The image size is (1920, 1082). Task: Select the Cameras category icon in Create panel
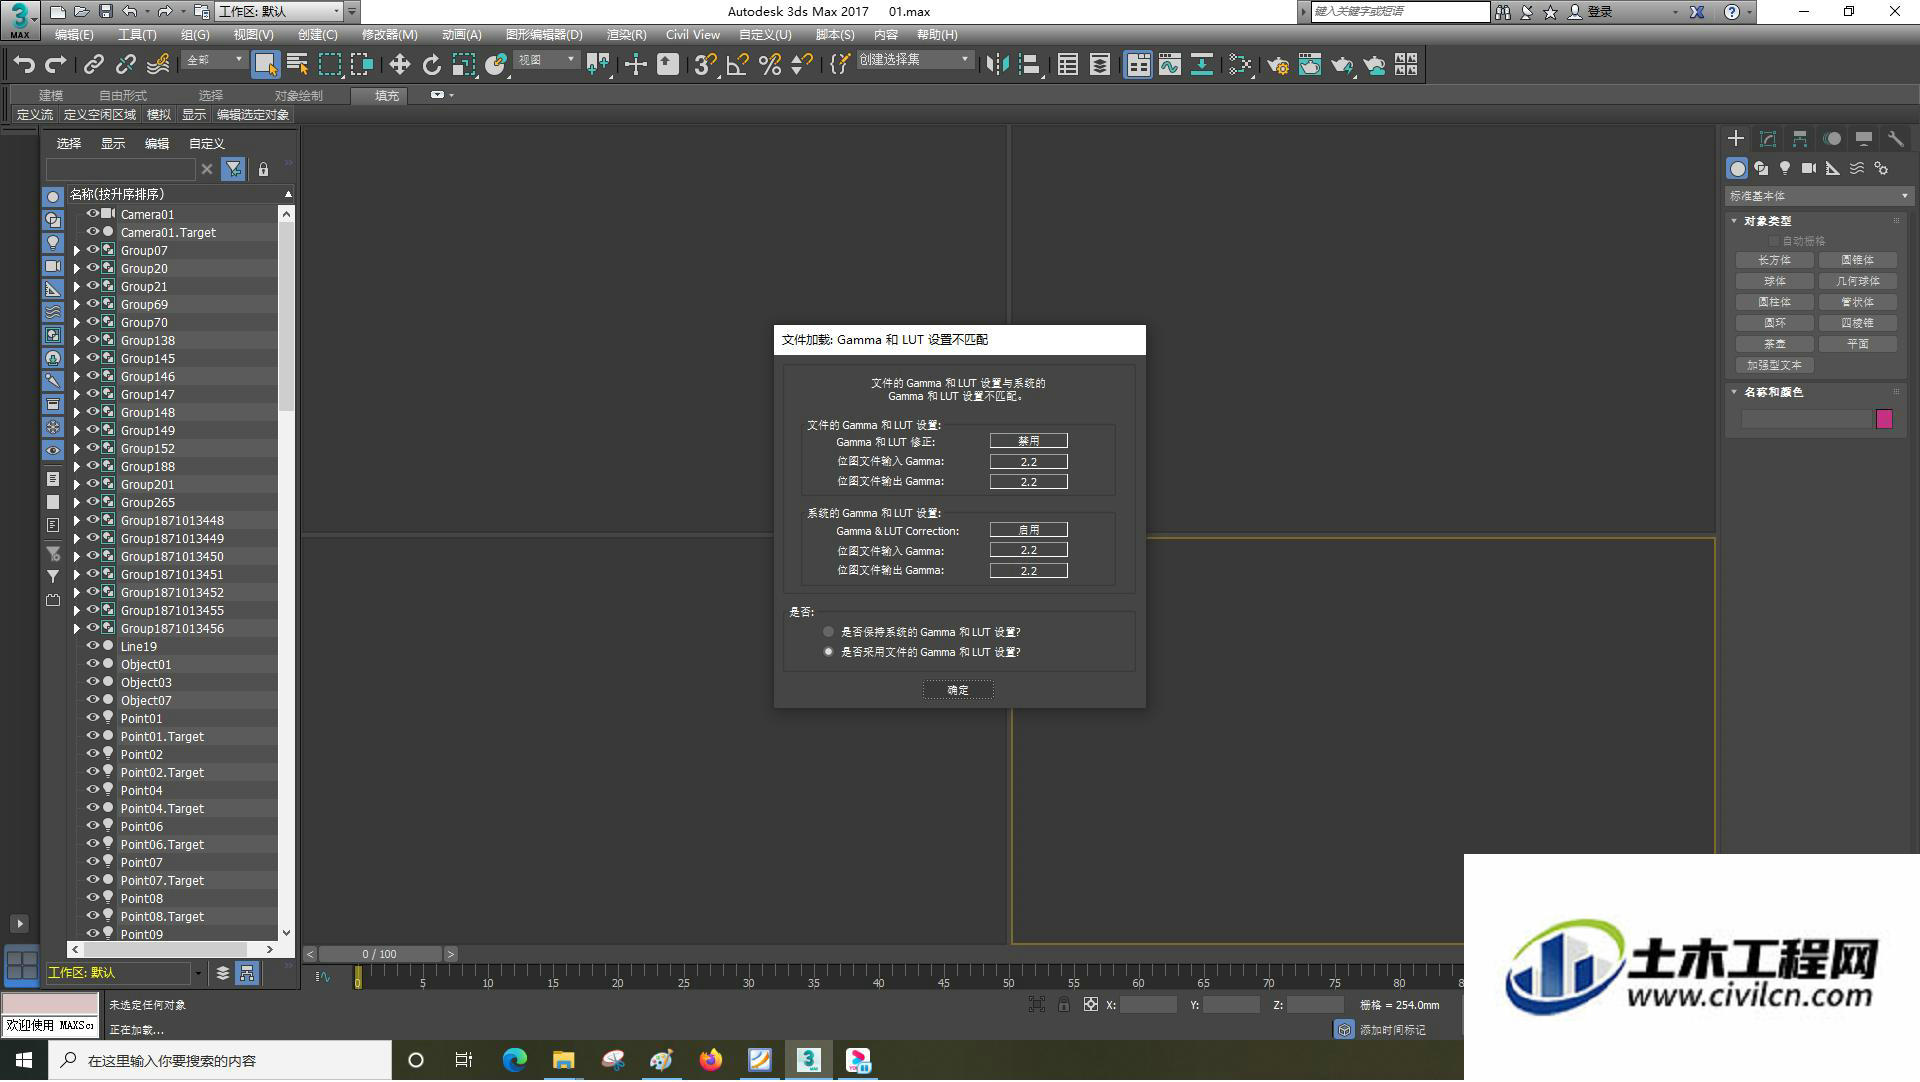coord(1809,168)
